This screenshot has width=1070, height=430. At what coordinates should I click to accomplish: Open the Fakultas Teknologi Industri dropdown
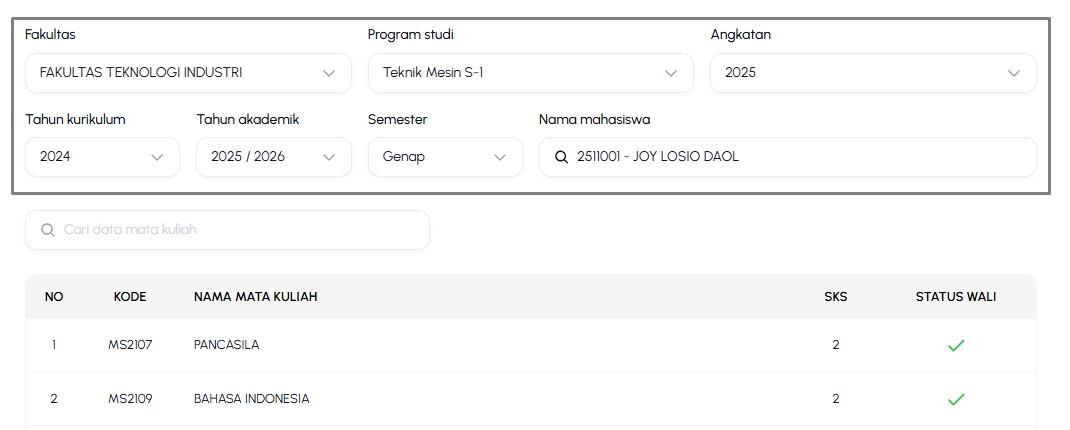click(x=188, y=73)
